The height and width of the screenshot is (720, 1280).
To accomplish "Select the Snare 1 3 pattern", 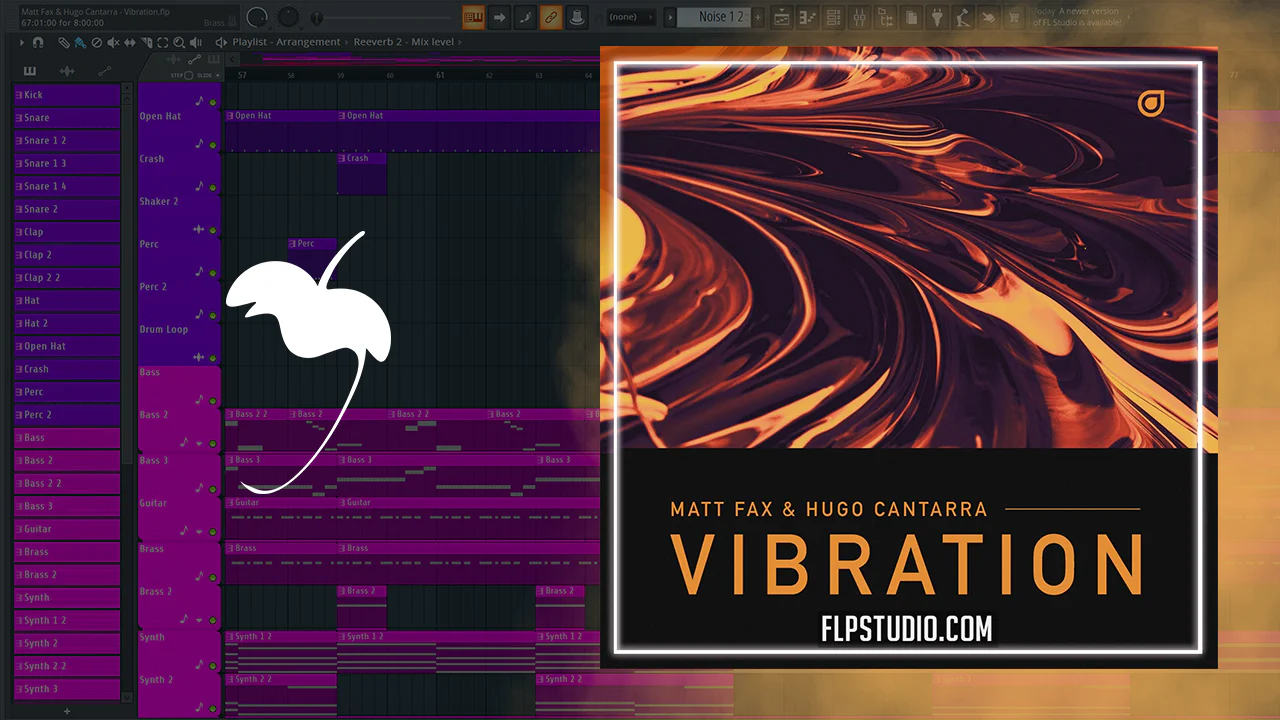I will (x=67, y=163).
